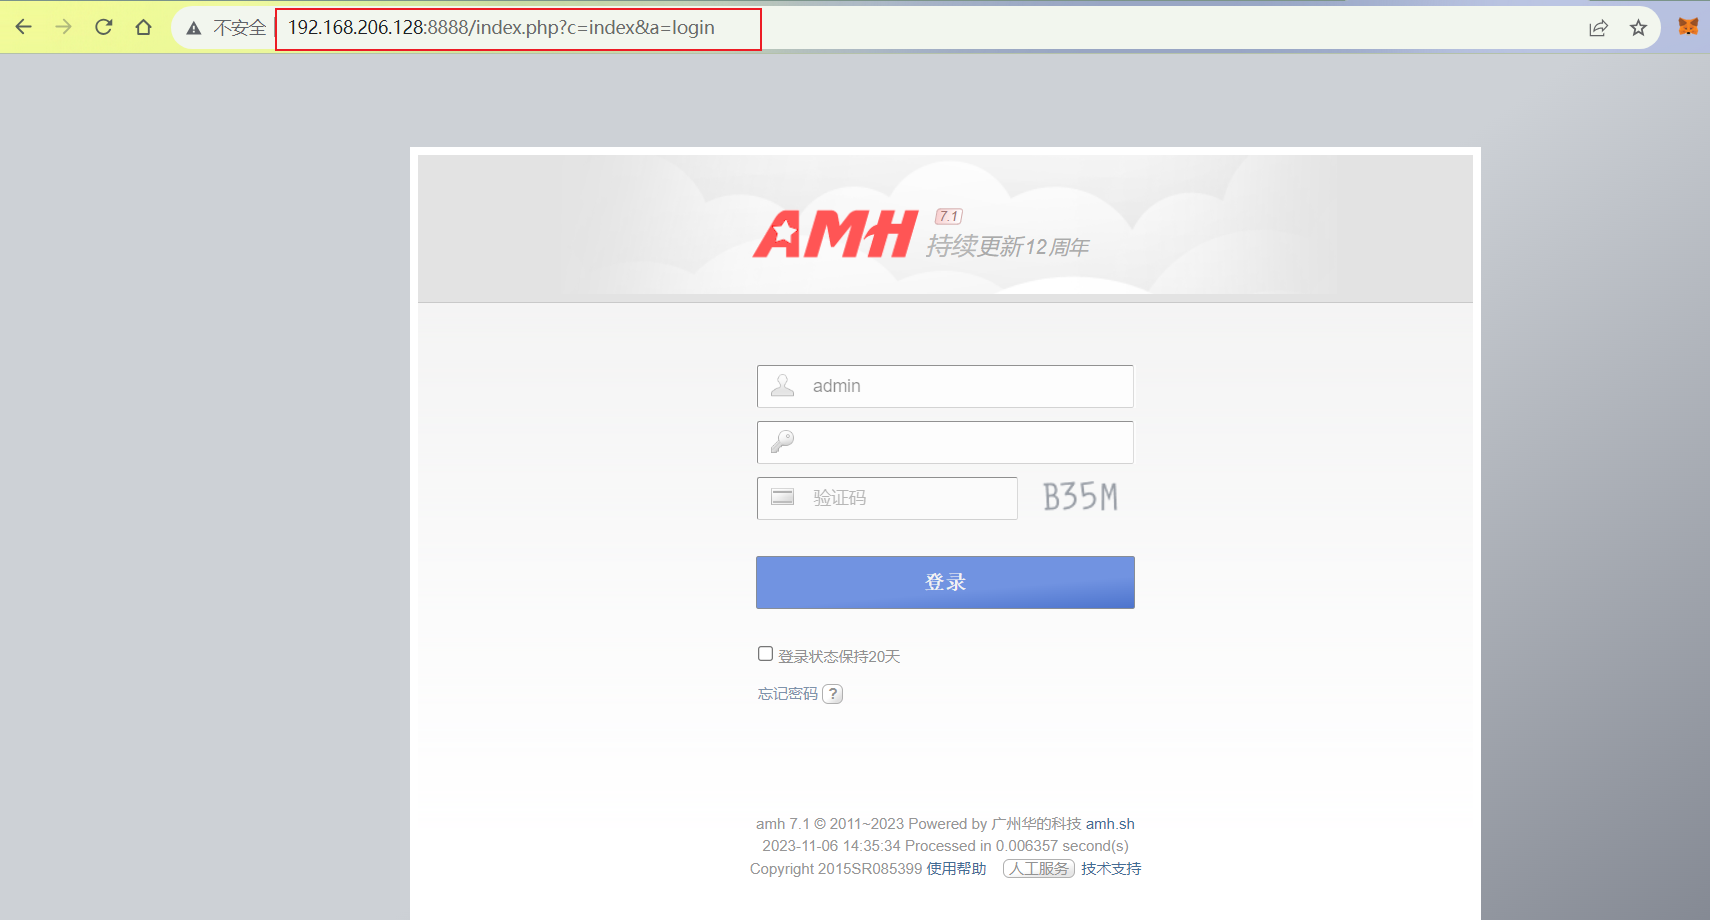Click the share page icon in address bar

click(1598, 28)
